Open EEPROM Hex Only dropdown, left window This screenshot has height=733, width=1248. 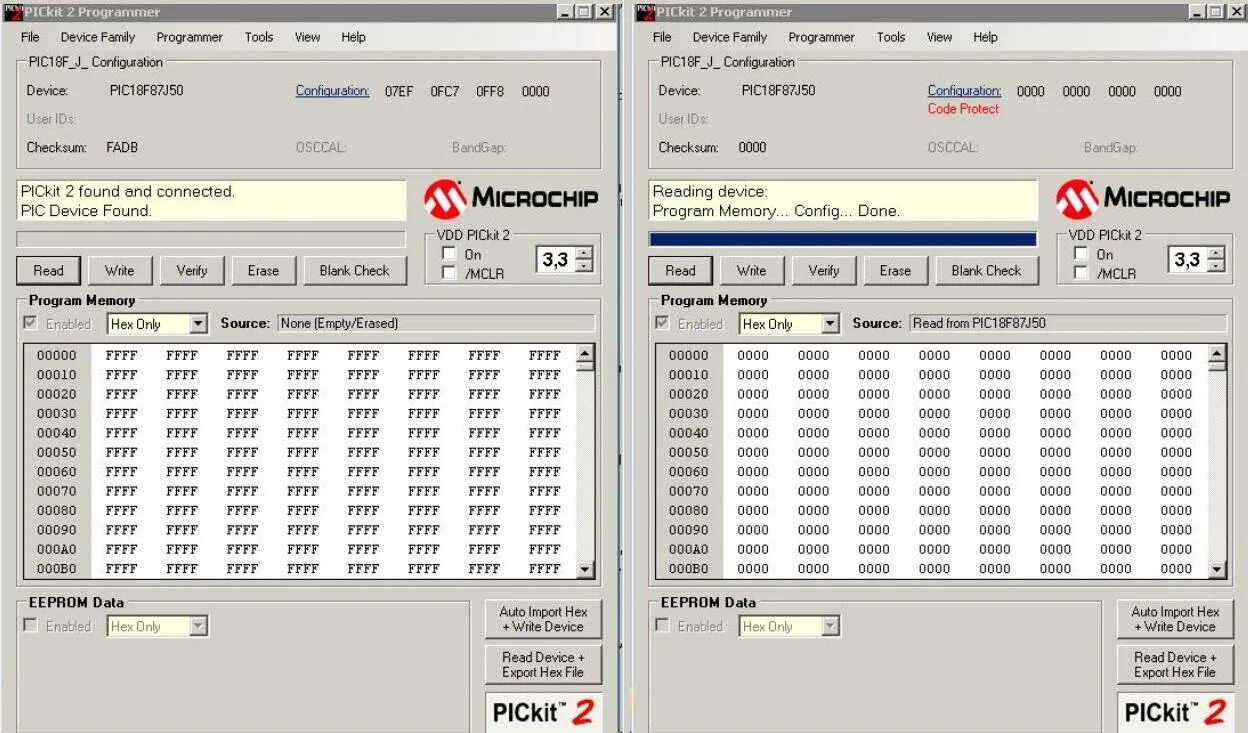tap(157, 626)
